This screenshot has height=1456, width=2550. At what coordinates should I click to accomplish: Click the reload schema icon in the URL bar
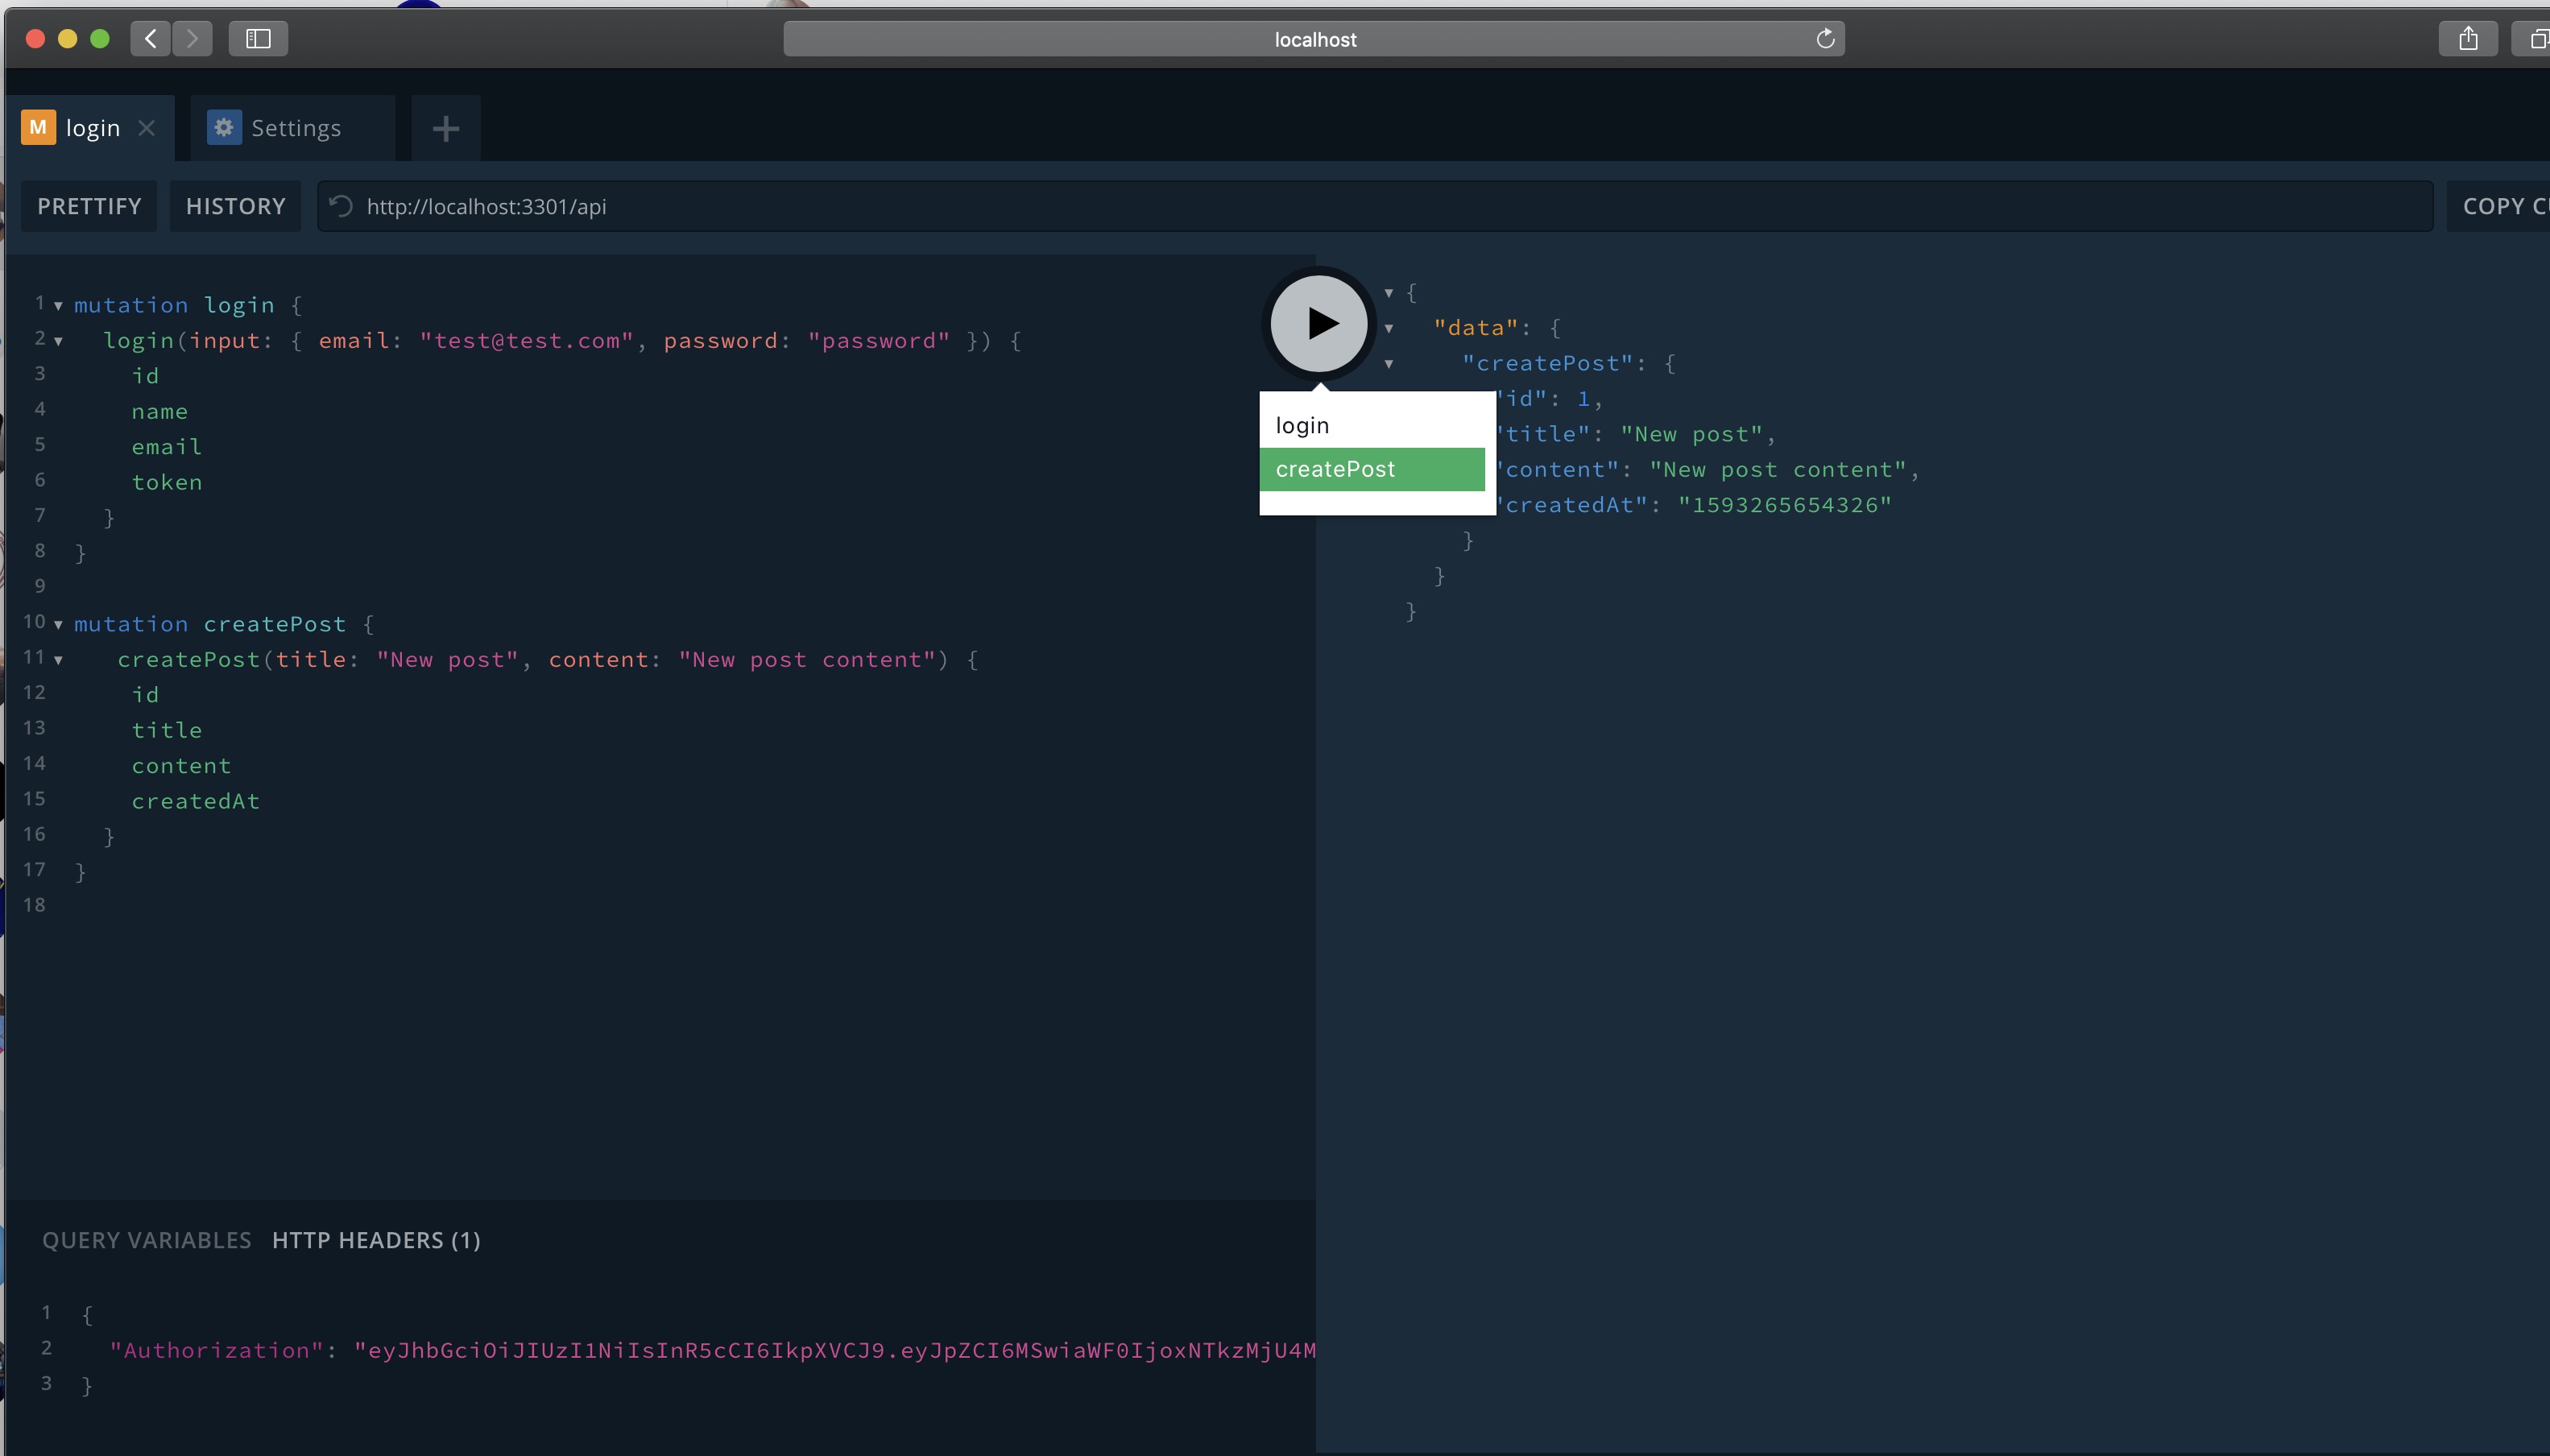[341, 206]
